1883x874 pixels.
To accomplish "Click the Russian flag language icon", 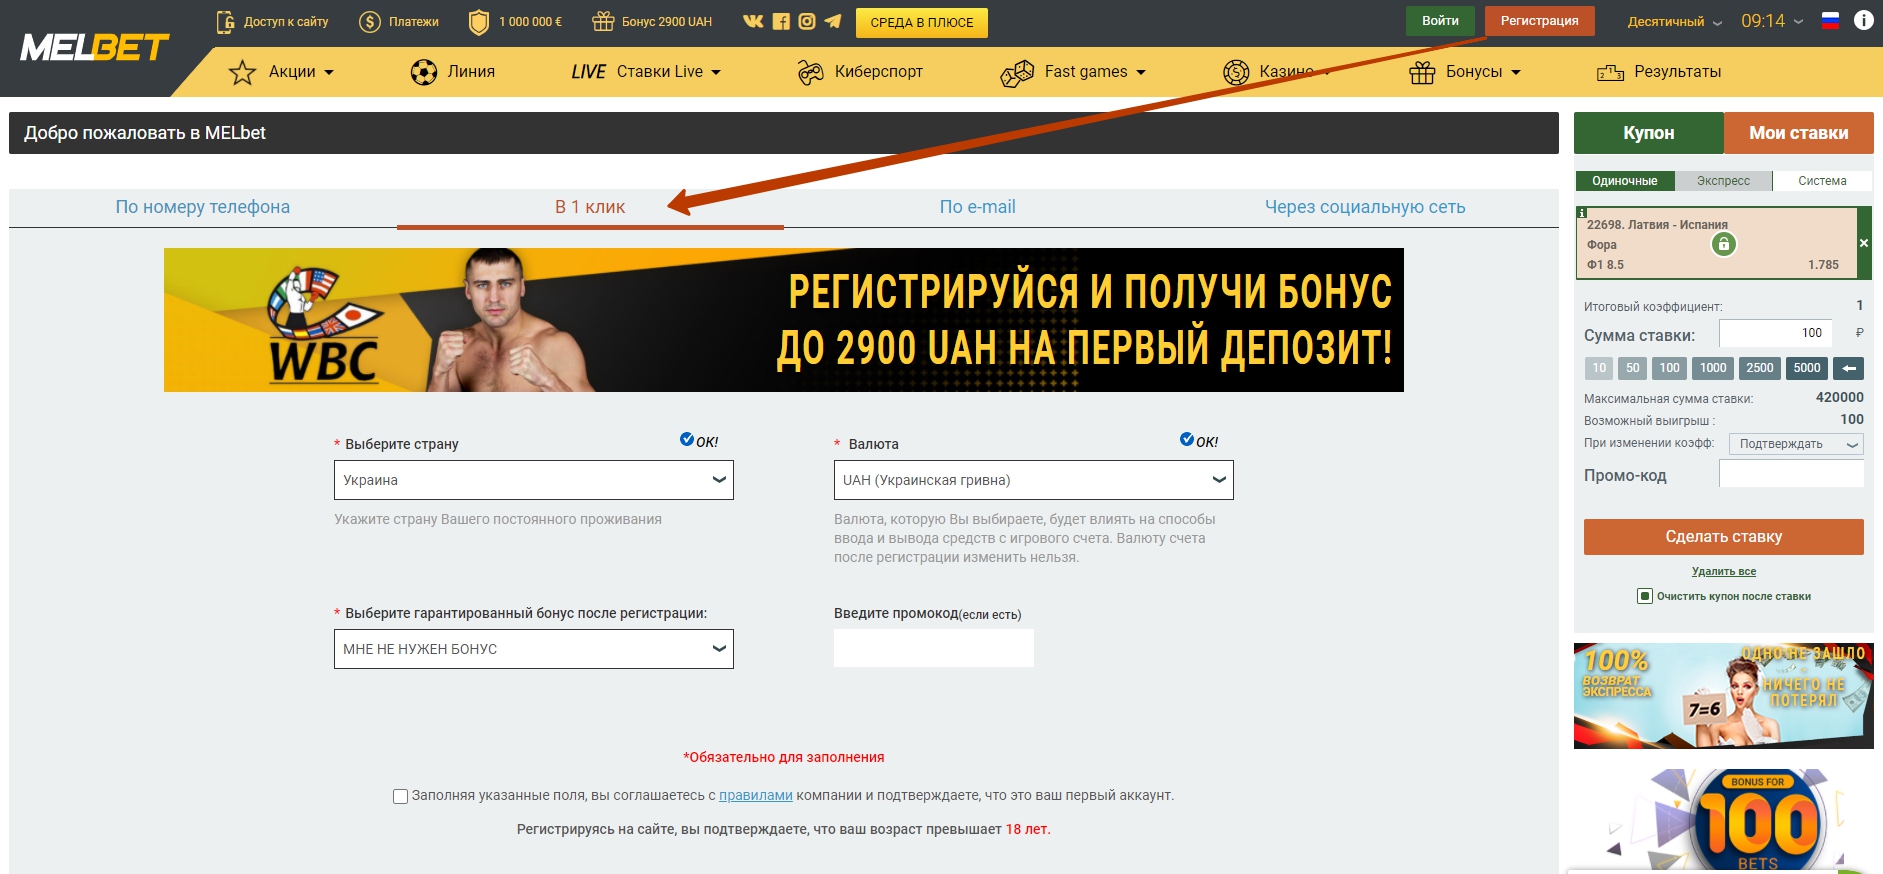I will point(1830,20).
